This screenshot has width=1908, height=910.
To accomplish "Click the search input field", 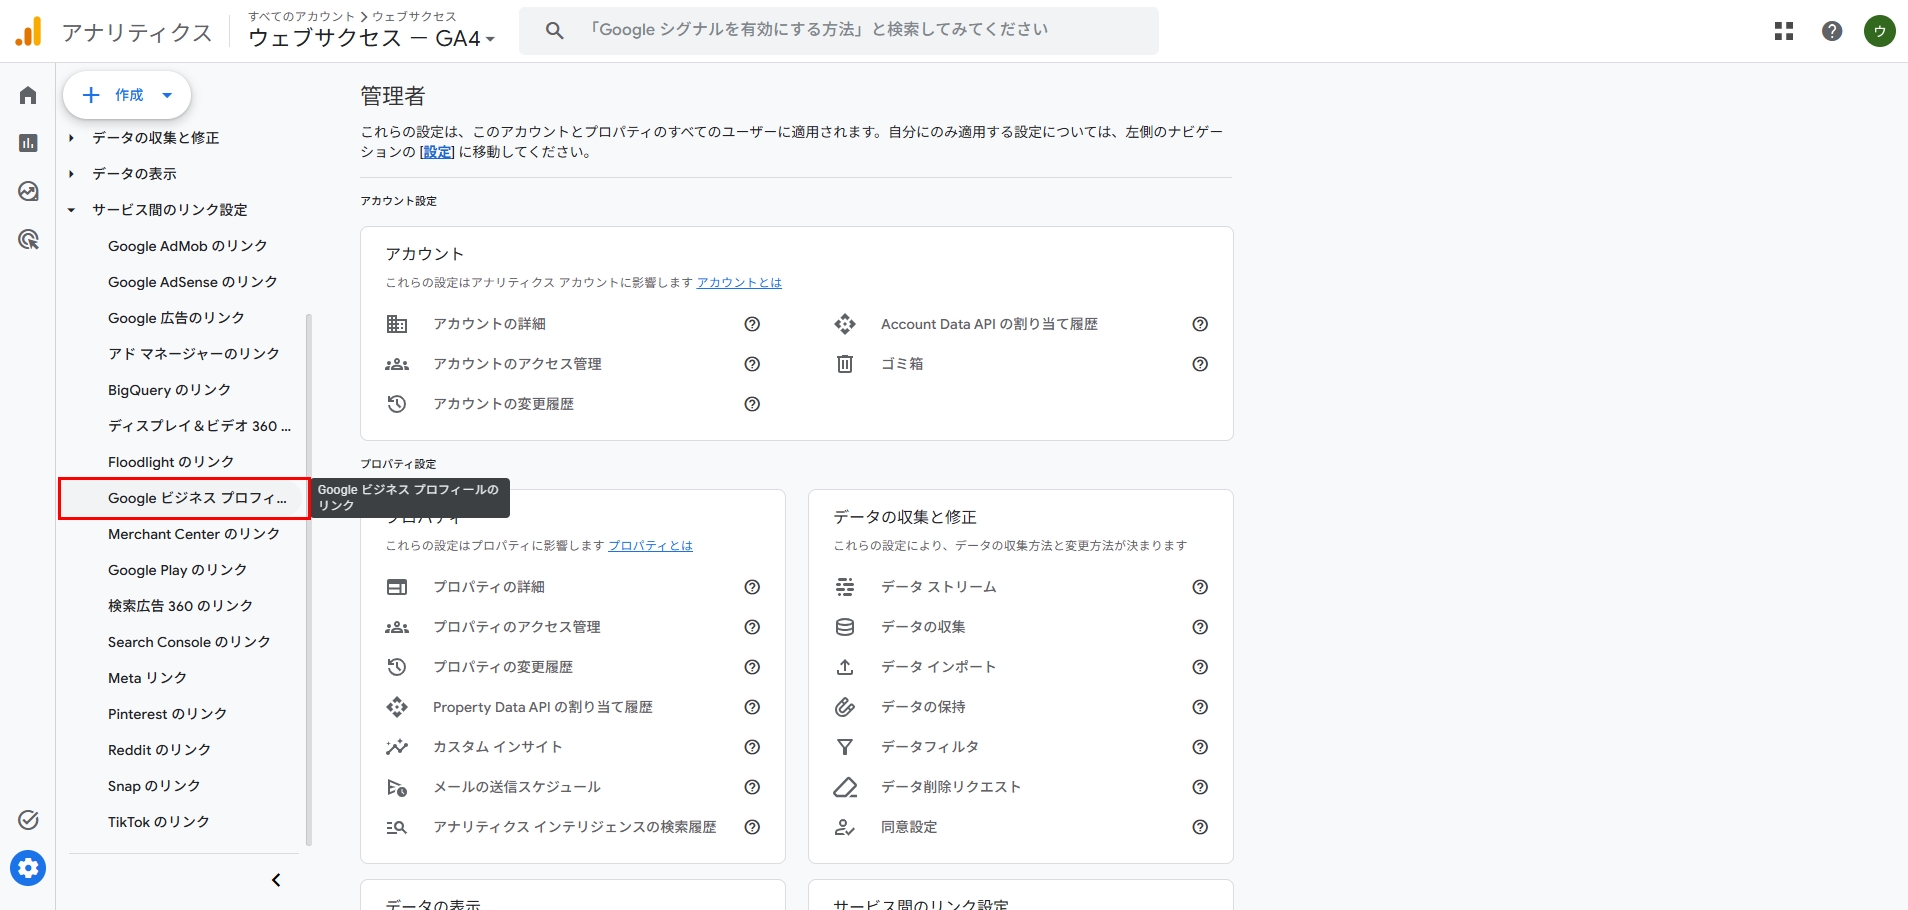I will [838, 31].
